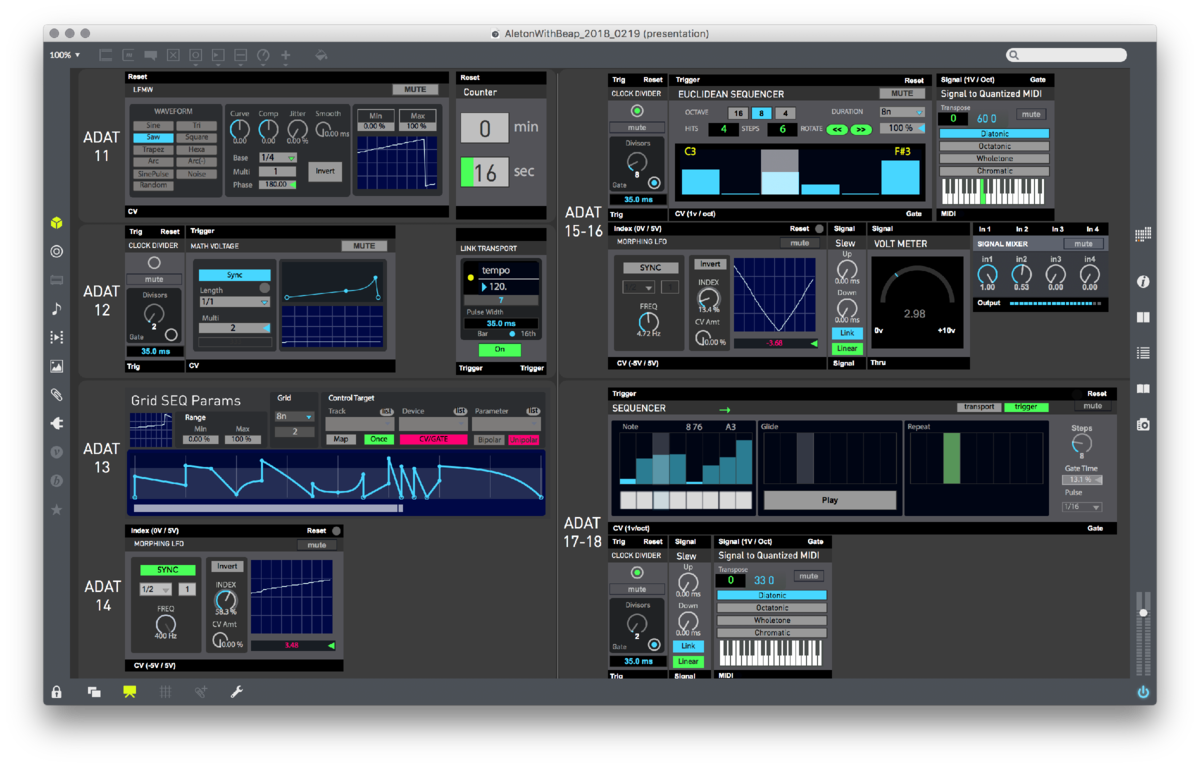Screen dimensions: 1200x767
Task: Select Wholetone scale in ADAT 15-16 quantizer
Action: (x=994, y=158)
